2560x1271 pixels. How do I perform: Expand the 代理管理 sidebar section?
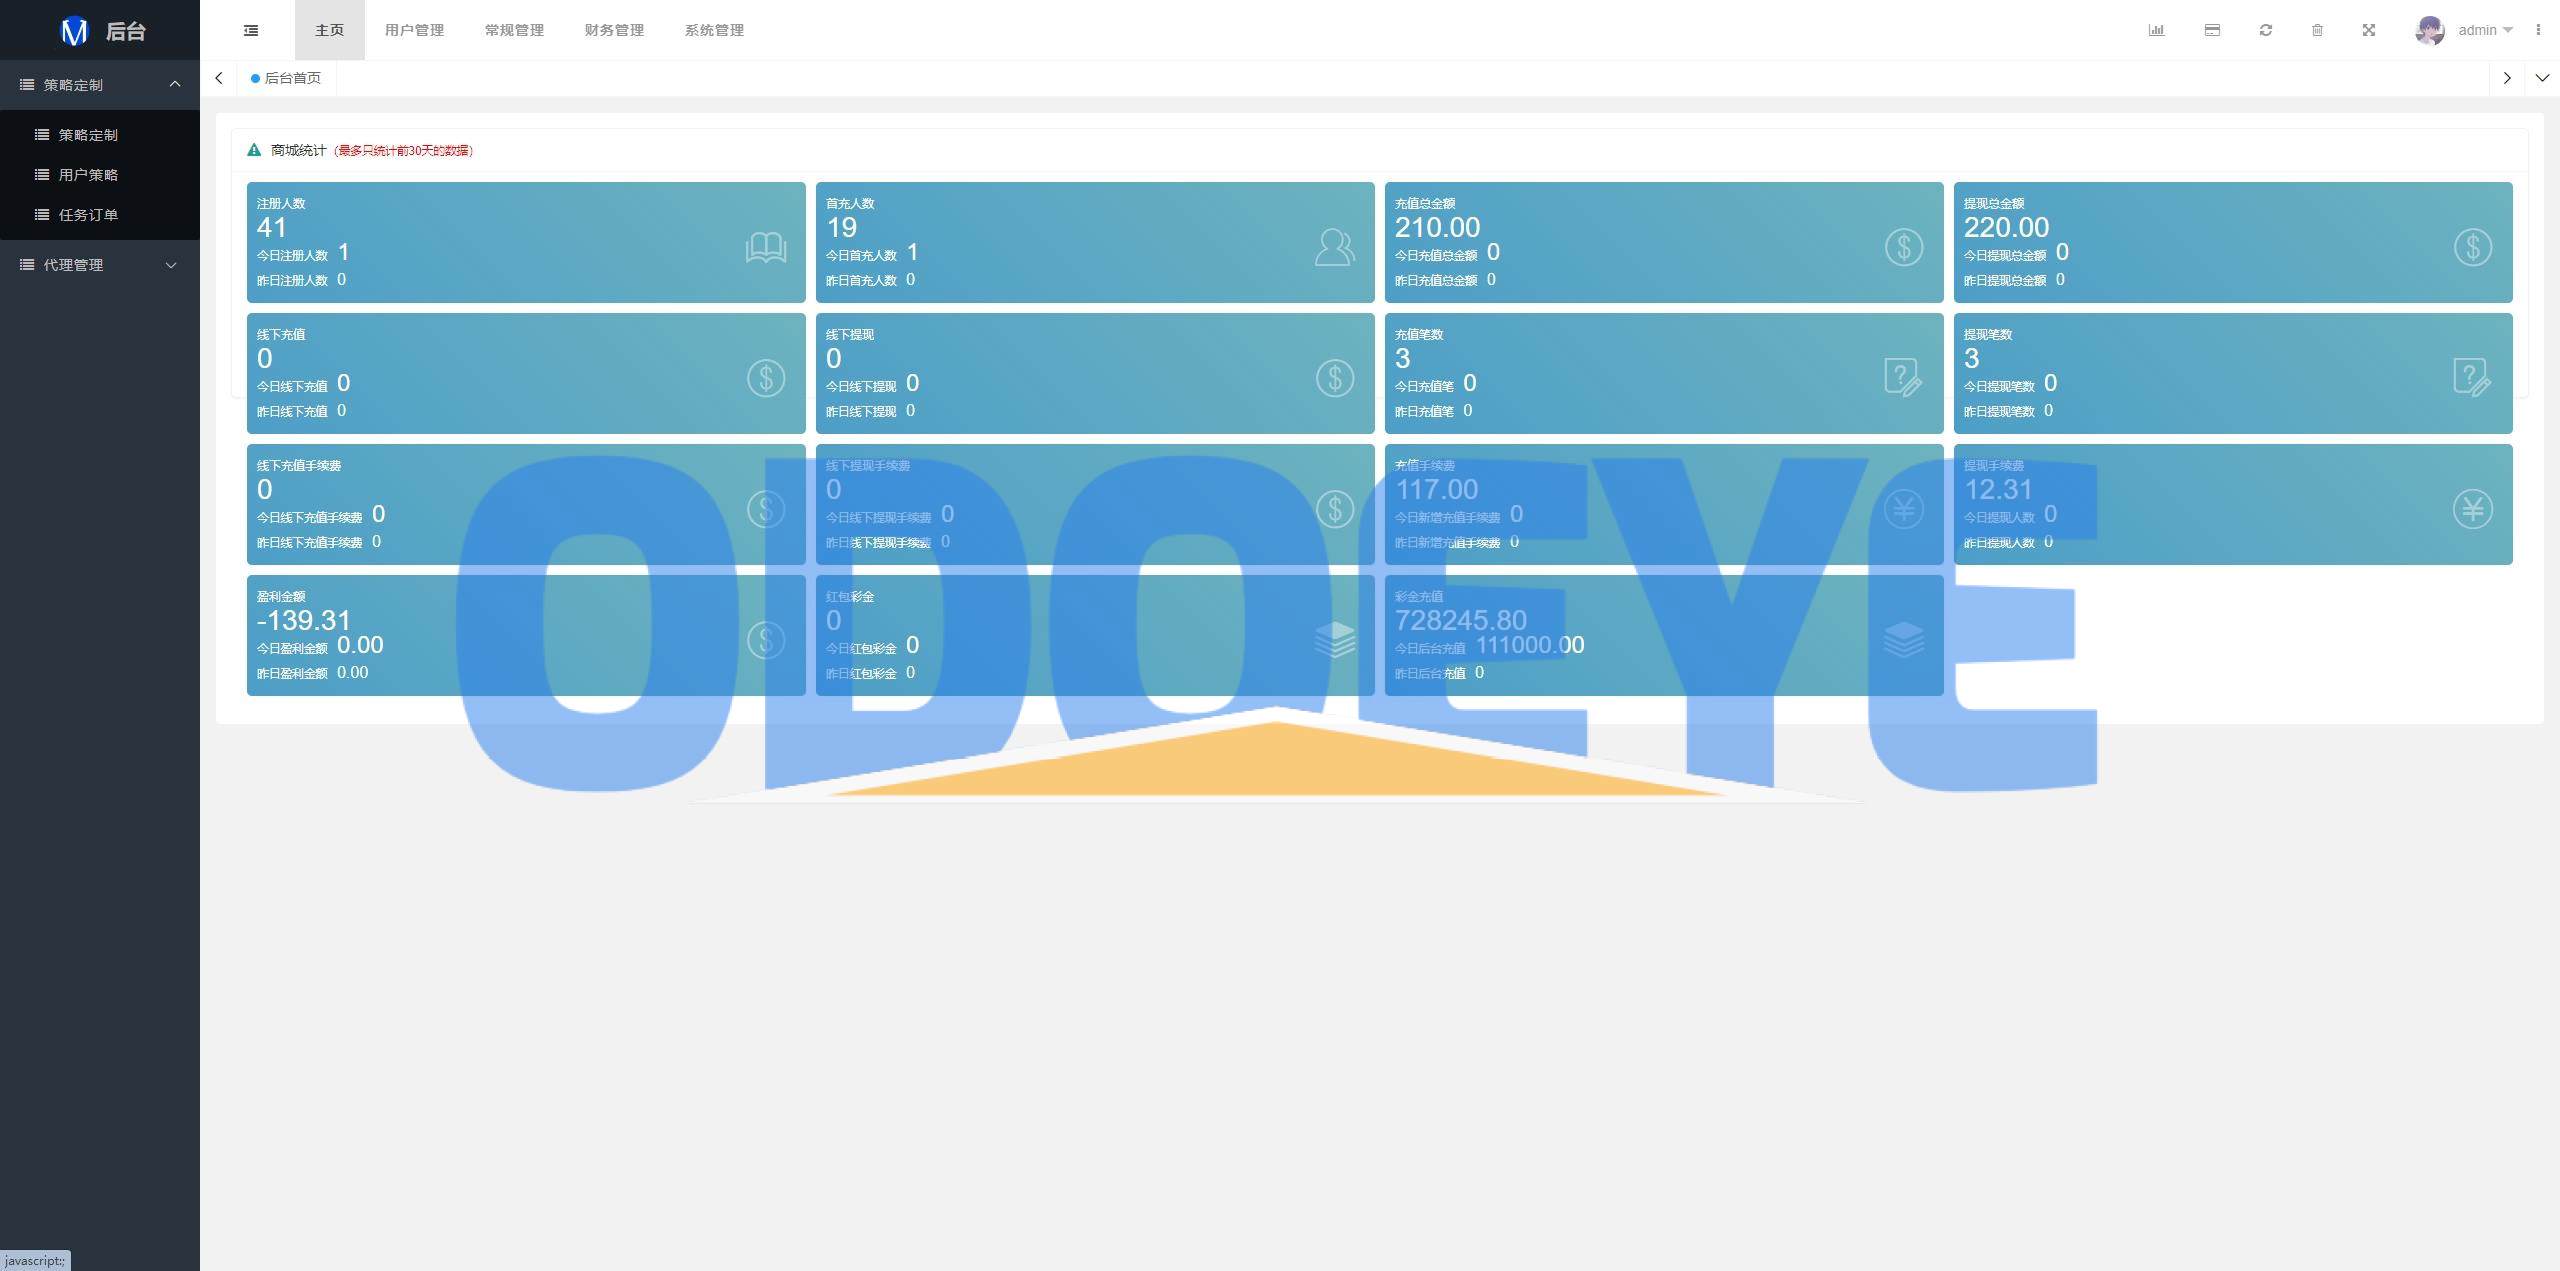(98, 263)
